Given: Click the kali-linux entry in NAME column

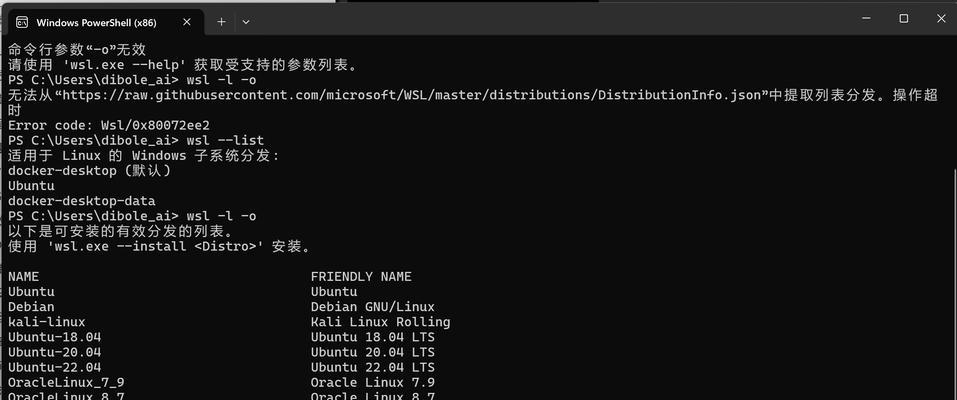Looking at the screenshot, I should point(47,322).
